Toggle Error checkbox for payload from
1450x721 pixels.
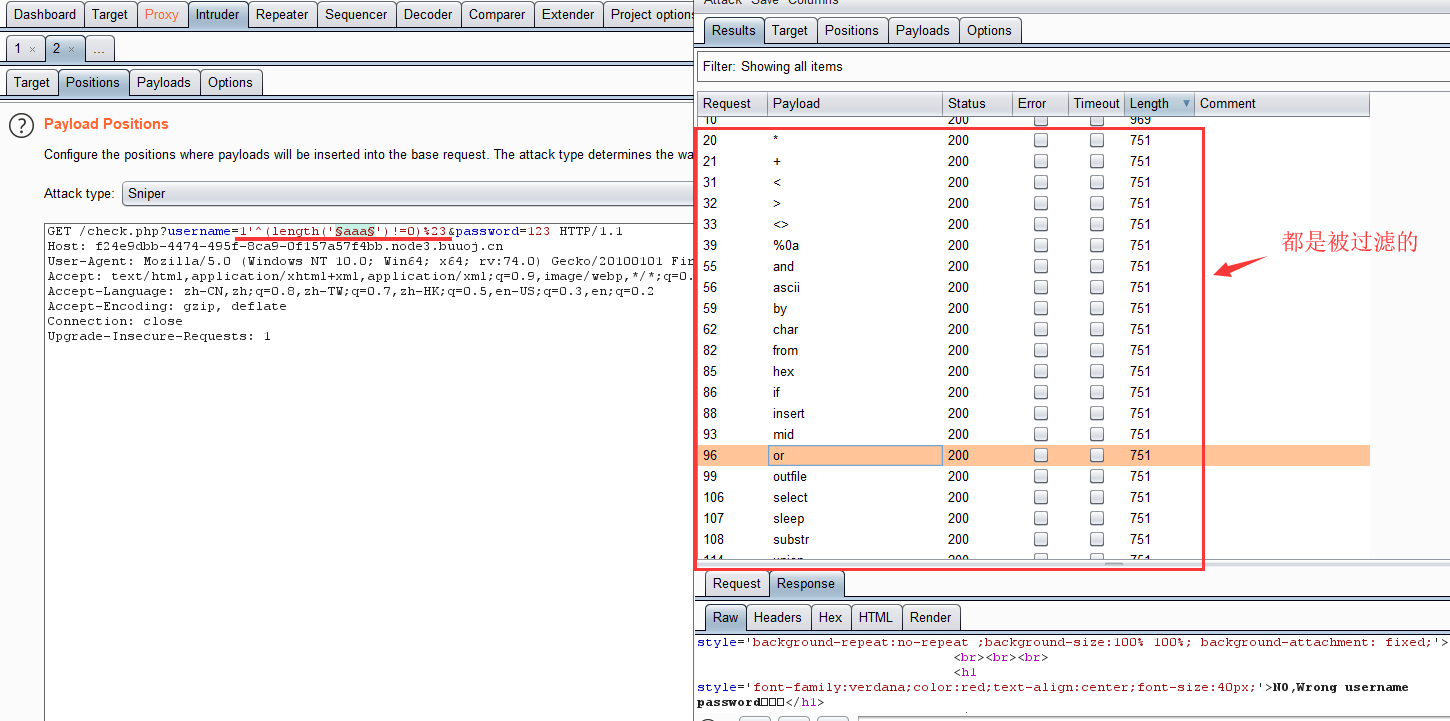click(x=1041, y=350)
